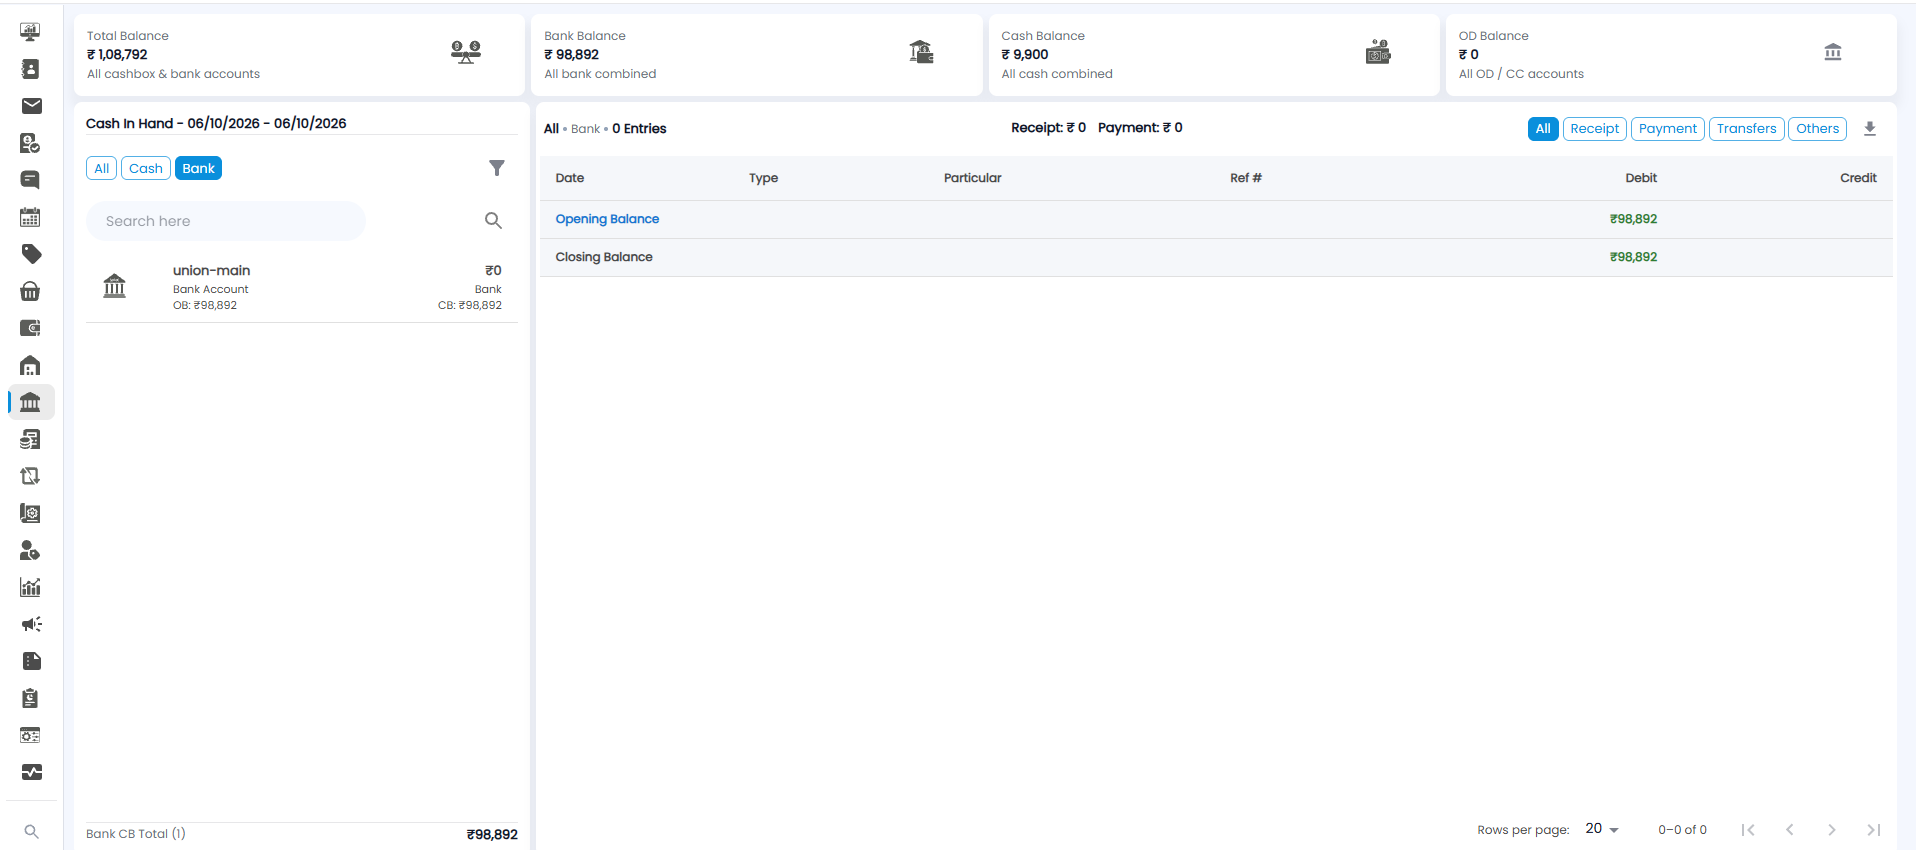Viewport: 1916px width, 850px height.
Task: Click the Date column header
Action: (570, 178)
